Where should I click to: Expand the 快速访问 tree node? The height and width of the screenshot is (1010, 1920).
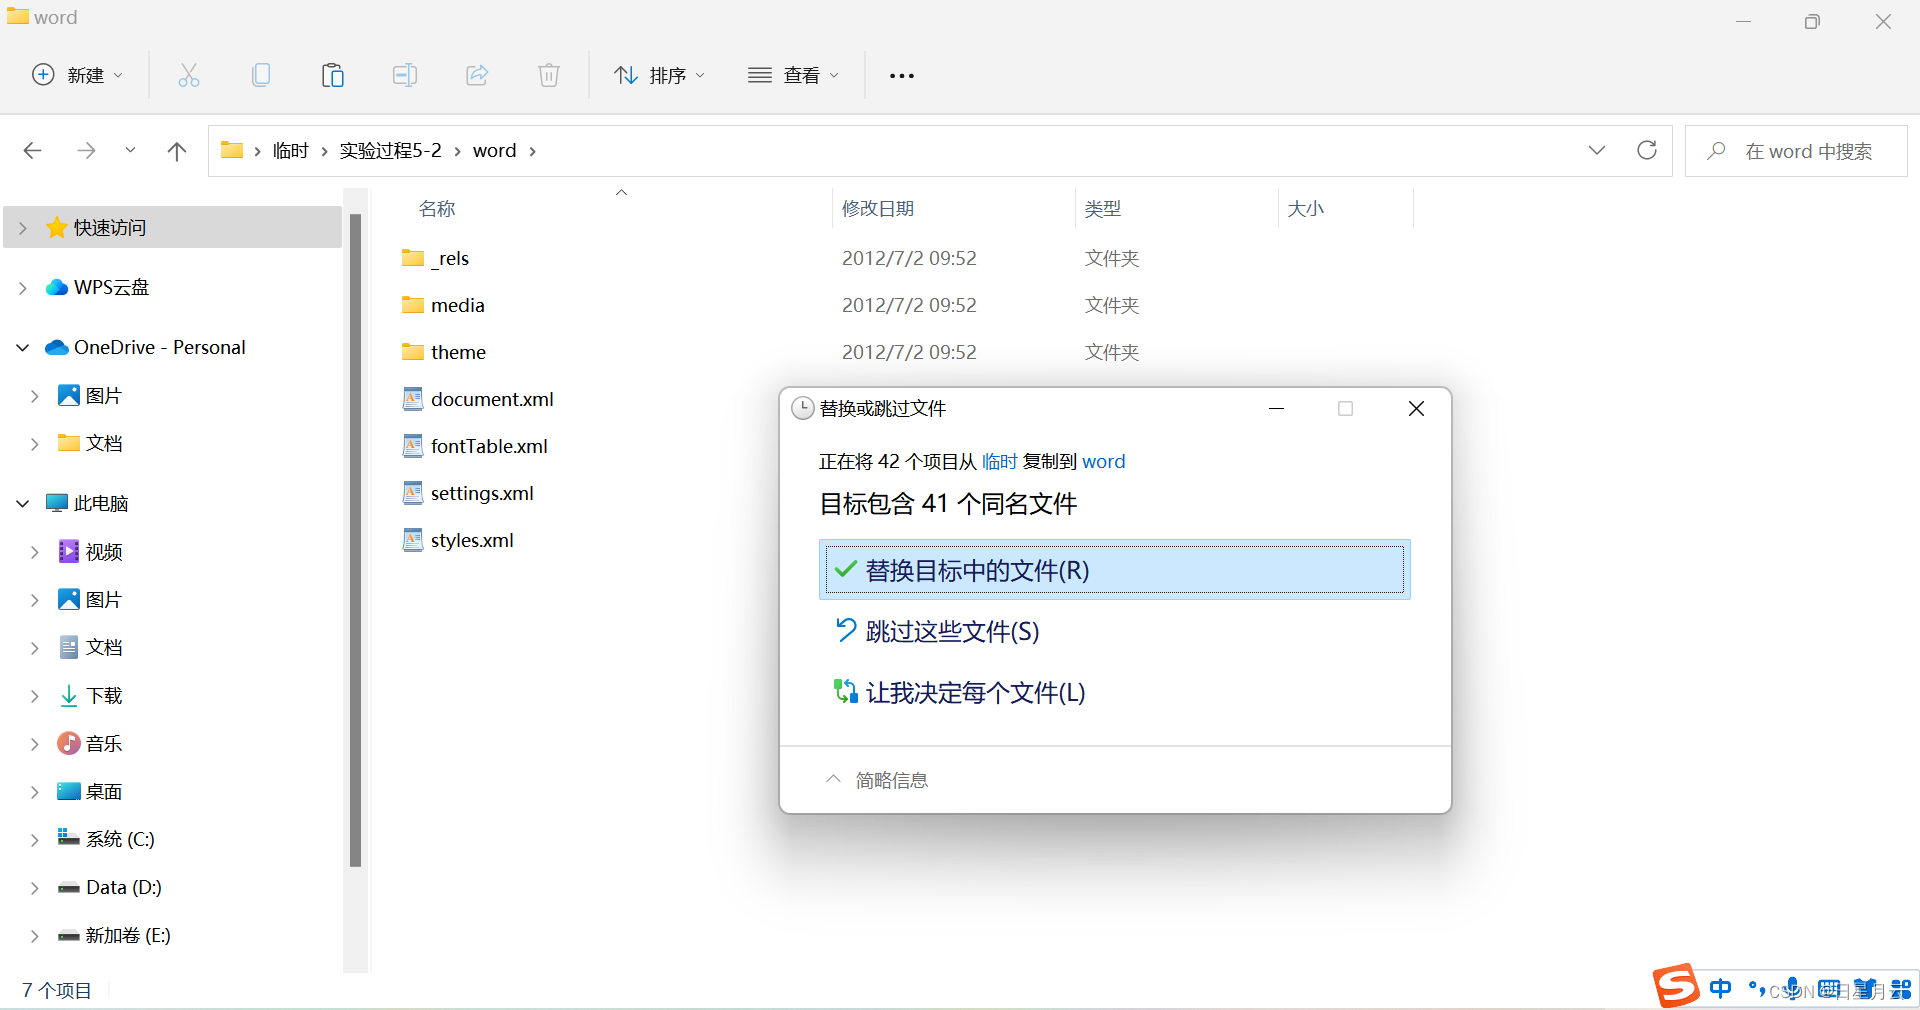pos(22,228)
